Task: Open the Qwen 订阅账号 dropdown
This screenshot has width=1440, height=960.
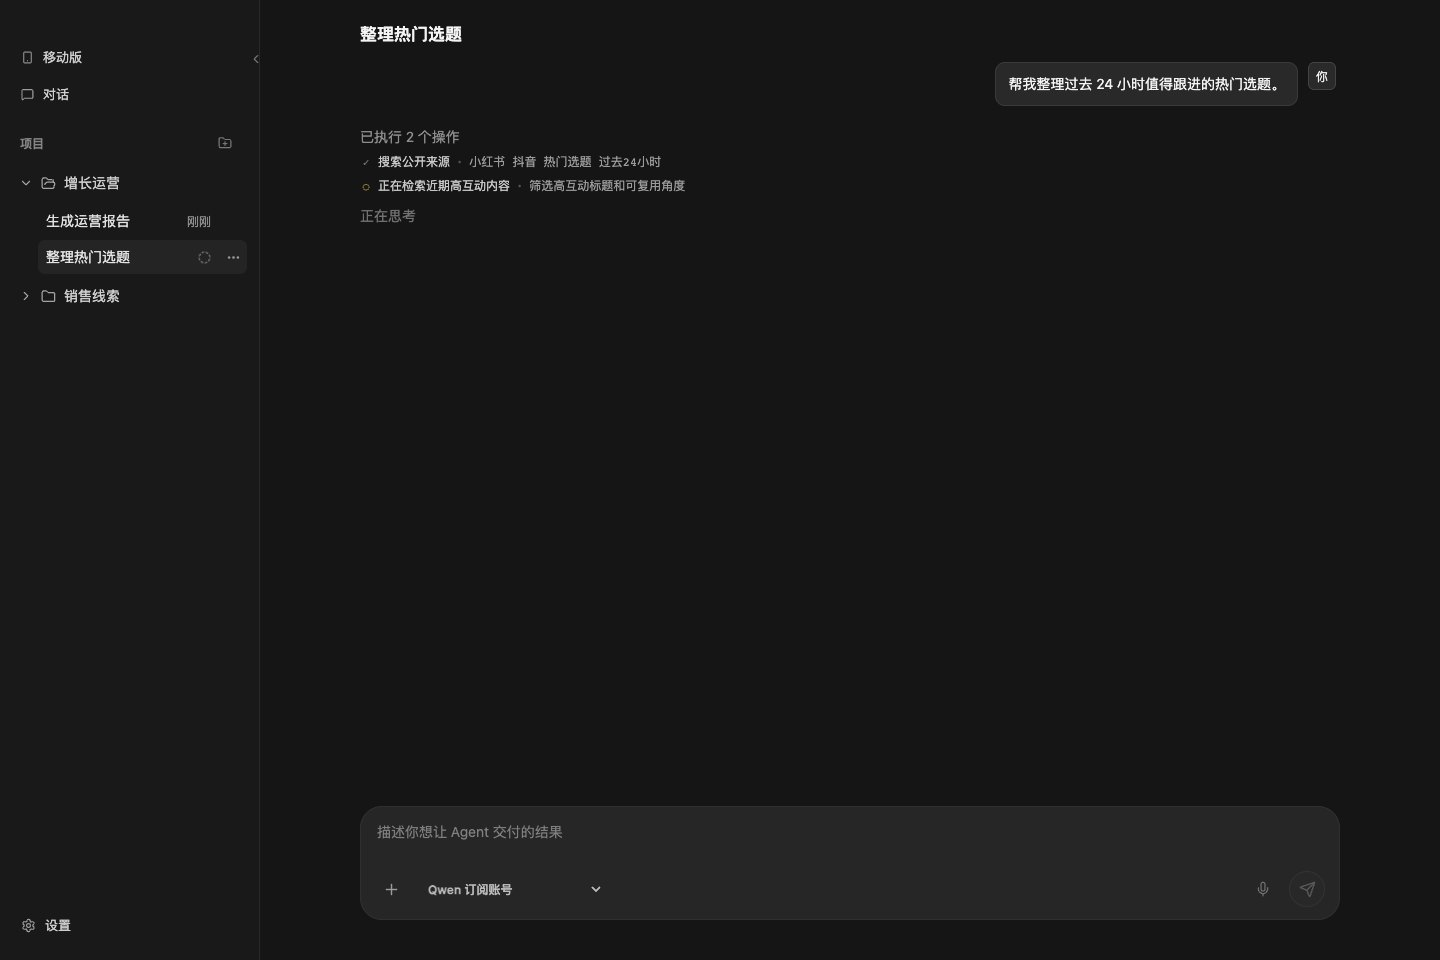Action: (x=514, y=889)
